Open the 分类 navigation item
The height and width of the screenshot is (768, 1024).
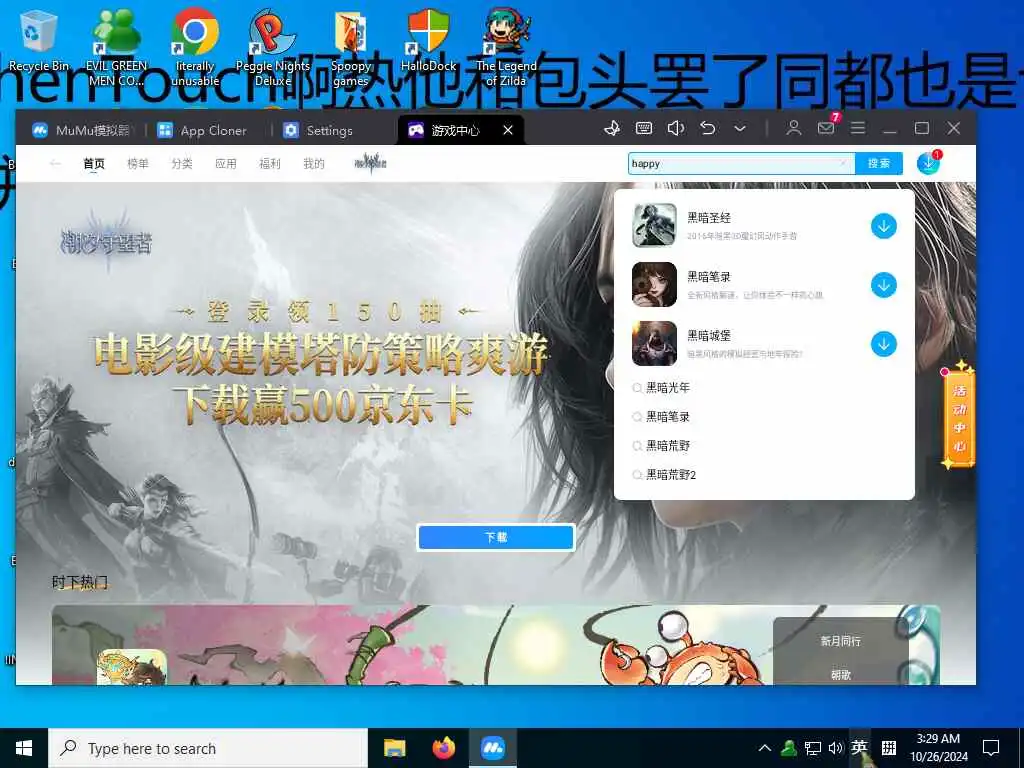click(182, 163)
